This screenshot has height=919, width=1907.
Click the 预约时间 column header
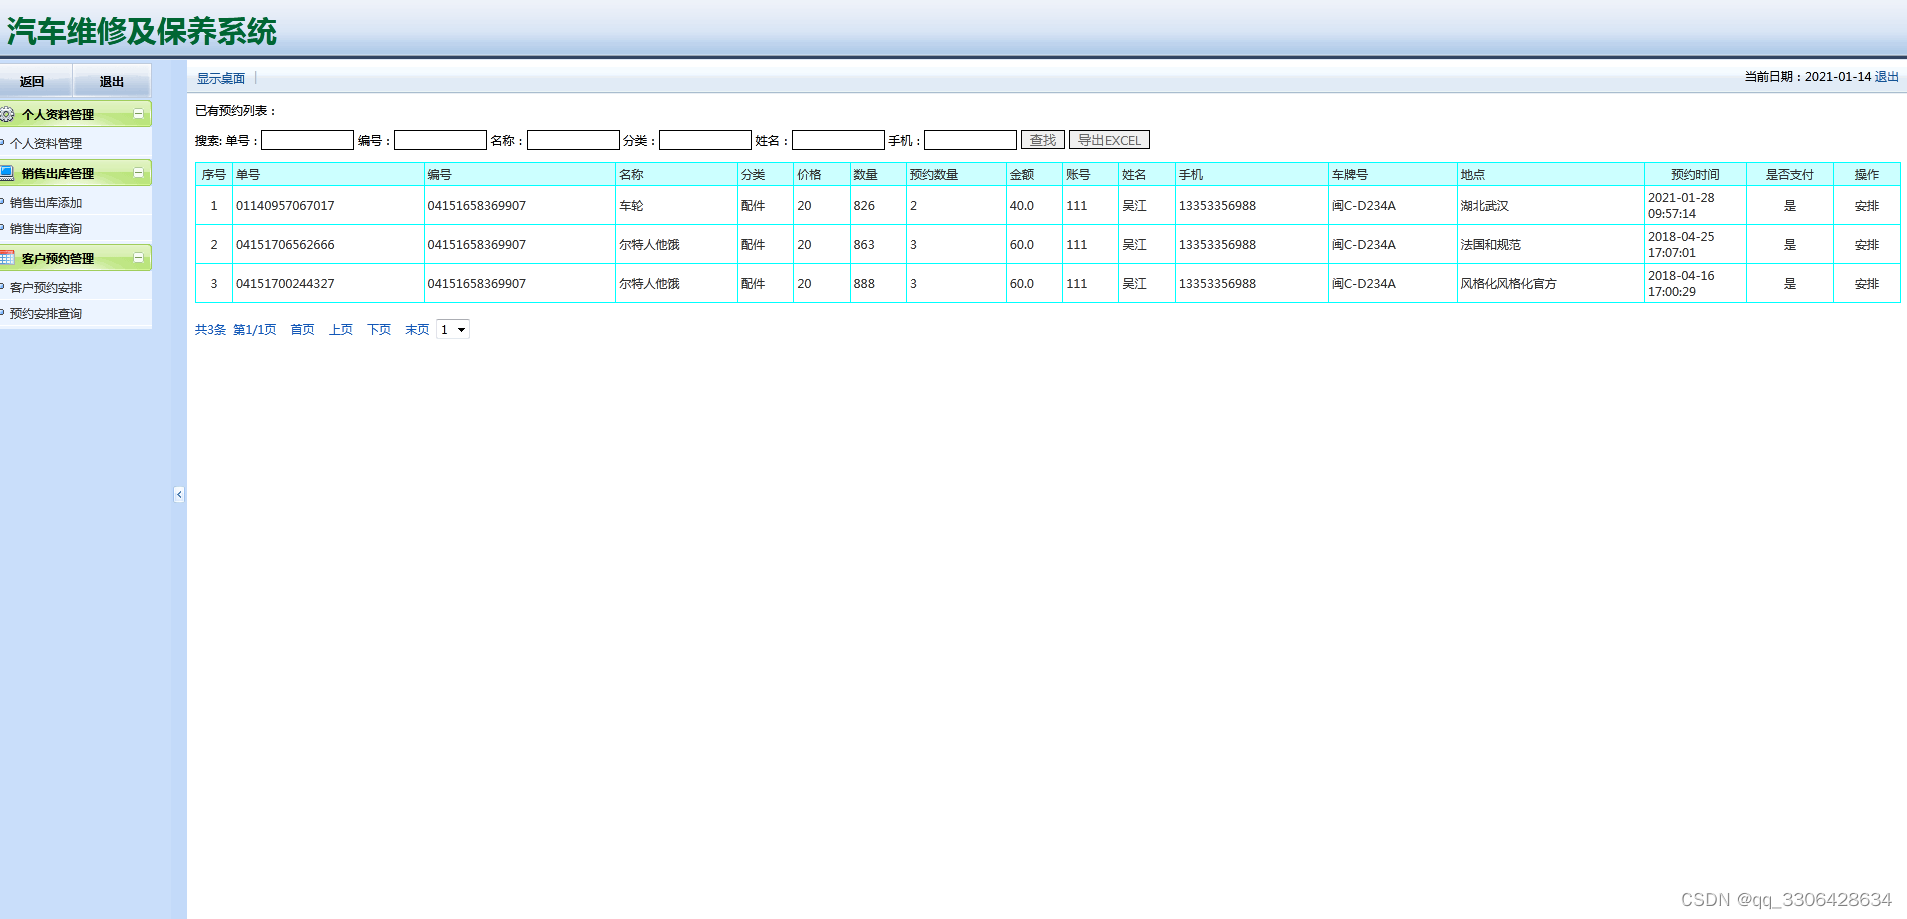(x=1695, y=174)
